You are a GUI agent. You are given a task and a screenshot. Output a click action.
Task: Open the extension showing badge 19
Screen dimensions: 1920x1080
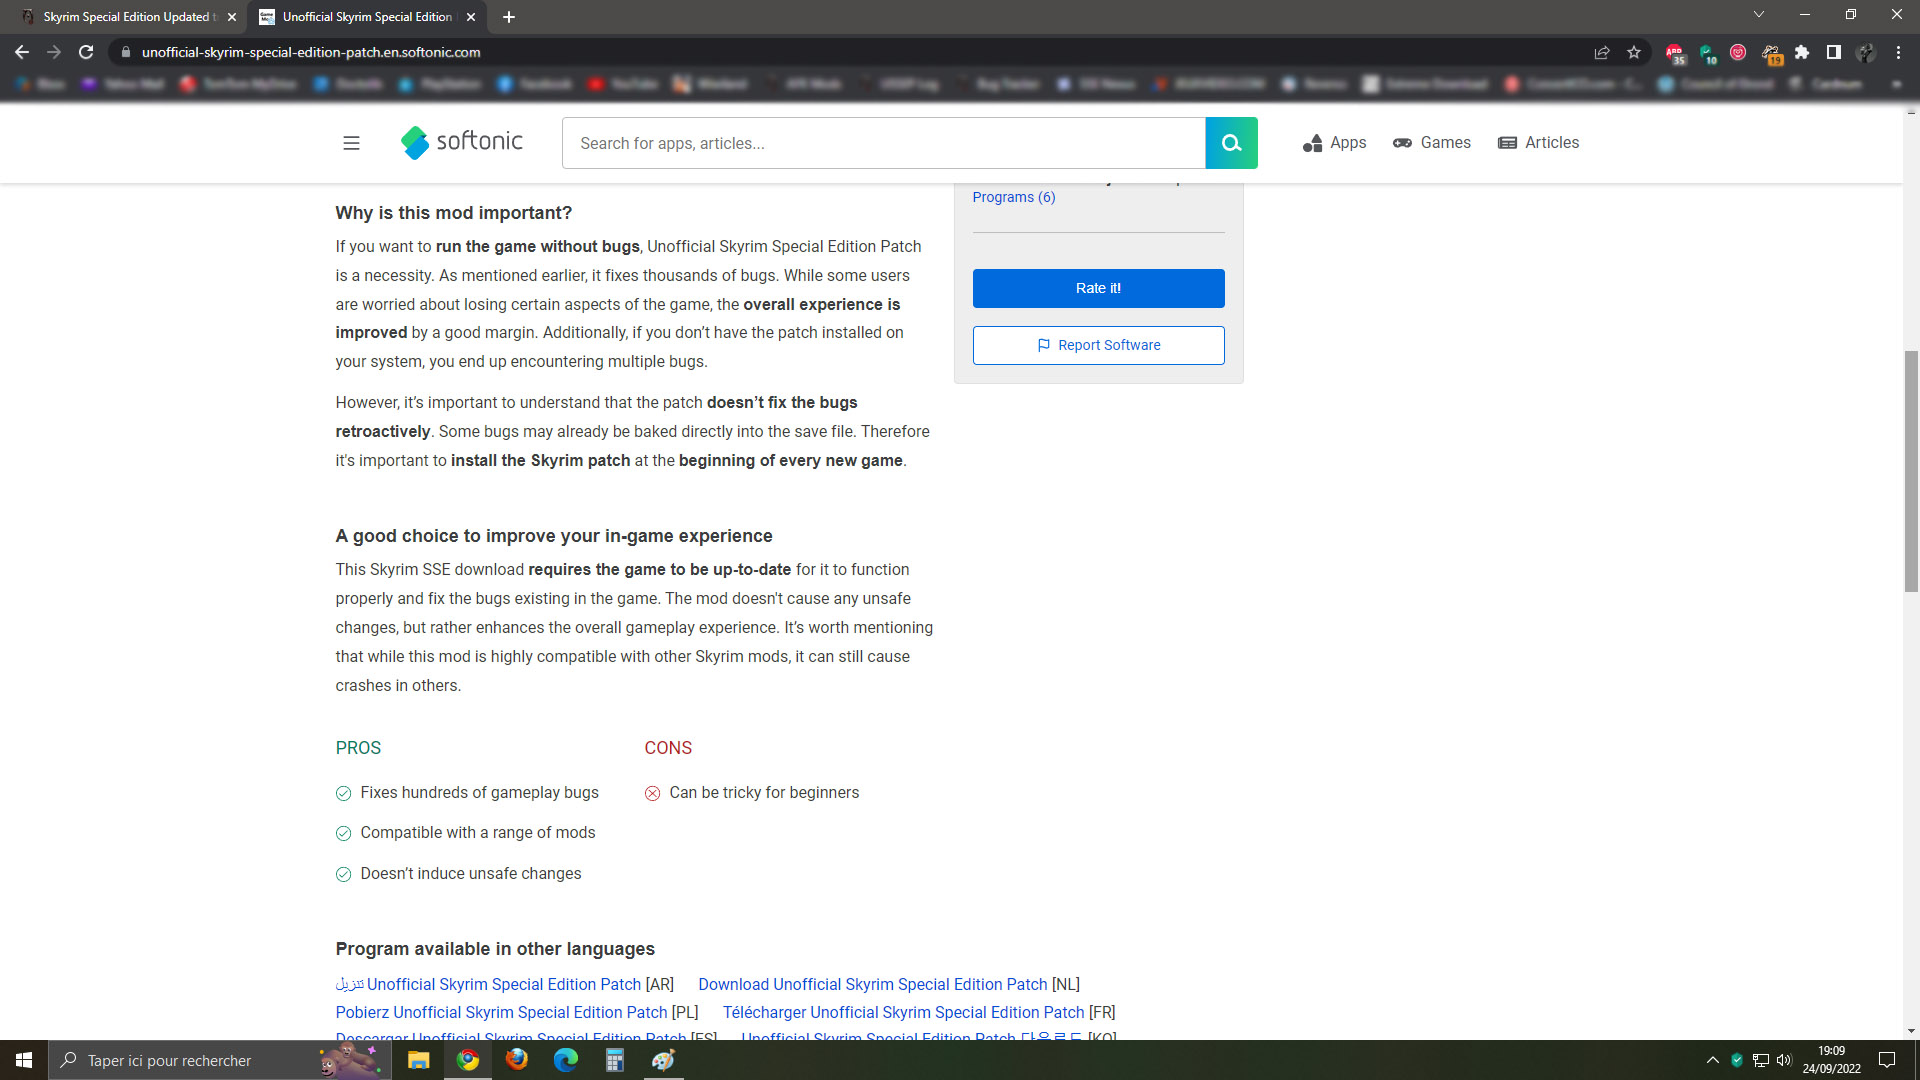coord(1771,53)
